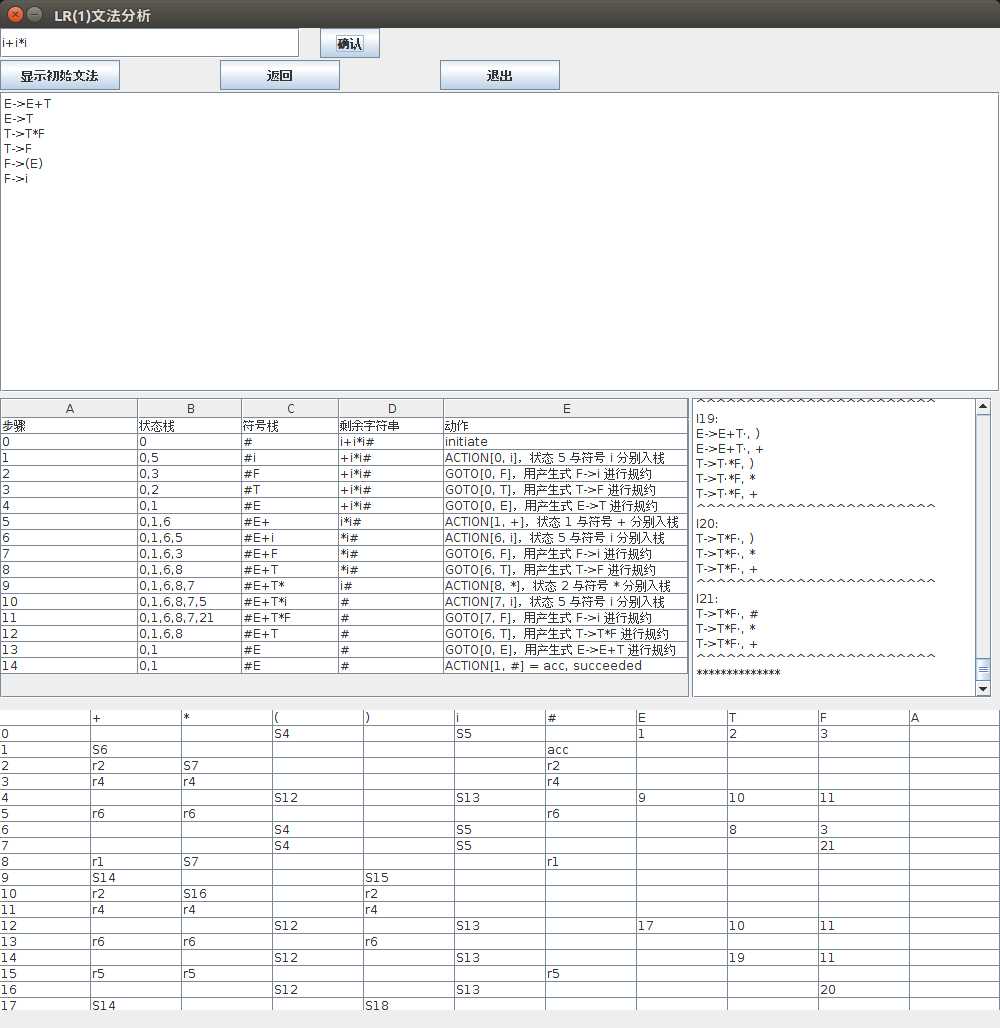Click S6 cell in parse table row 1

tap(136, 749)
